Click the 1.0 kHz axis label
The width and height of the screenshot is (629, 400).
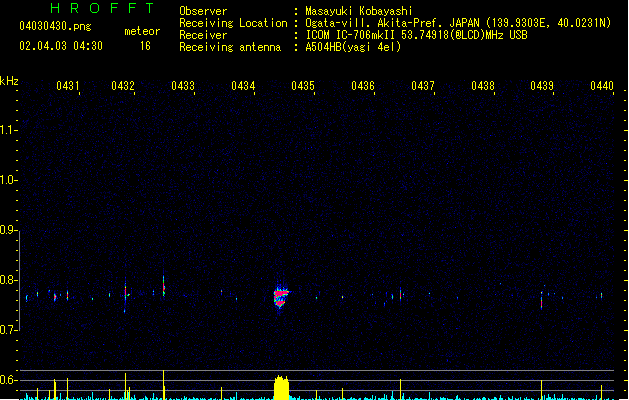pyautogui.click(x=7, y=180)
